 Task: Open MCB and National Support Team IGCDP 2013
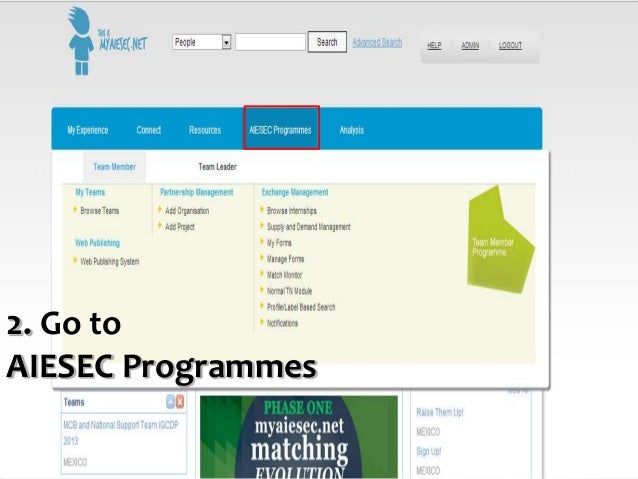point(121,433)
